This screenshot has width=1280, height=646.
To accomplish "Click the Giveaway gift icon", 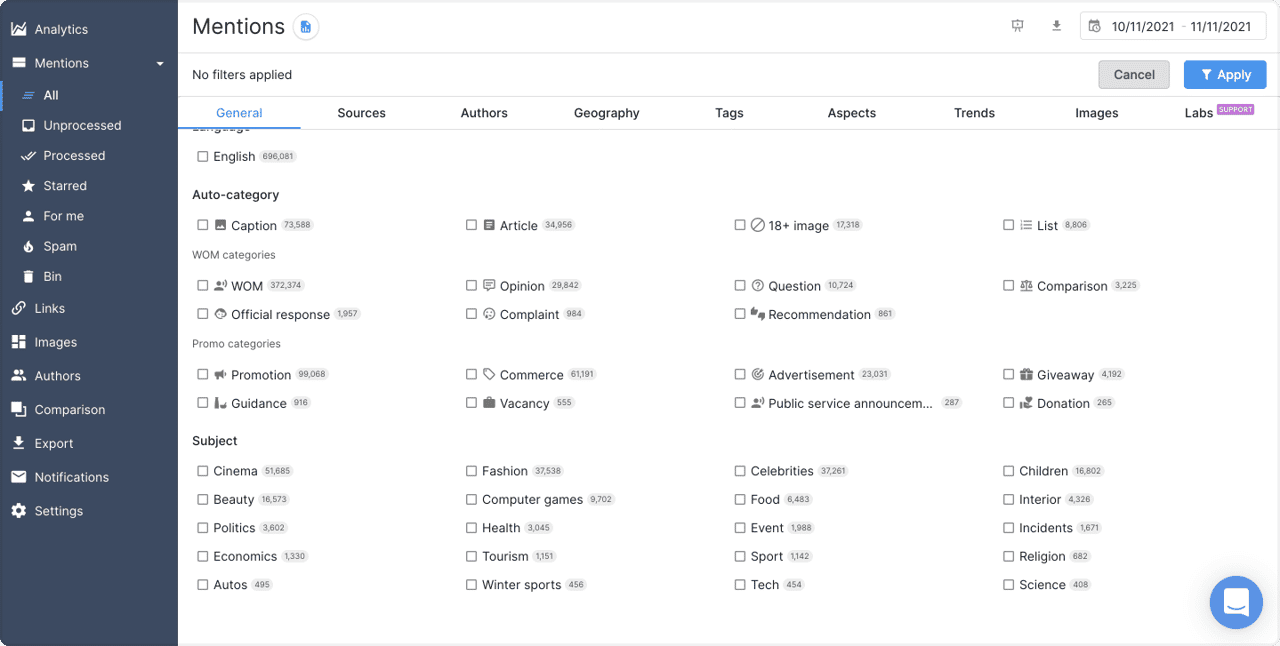I will (1026, 375).
